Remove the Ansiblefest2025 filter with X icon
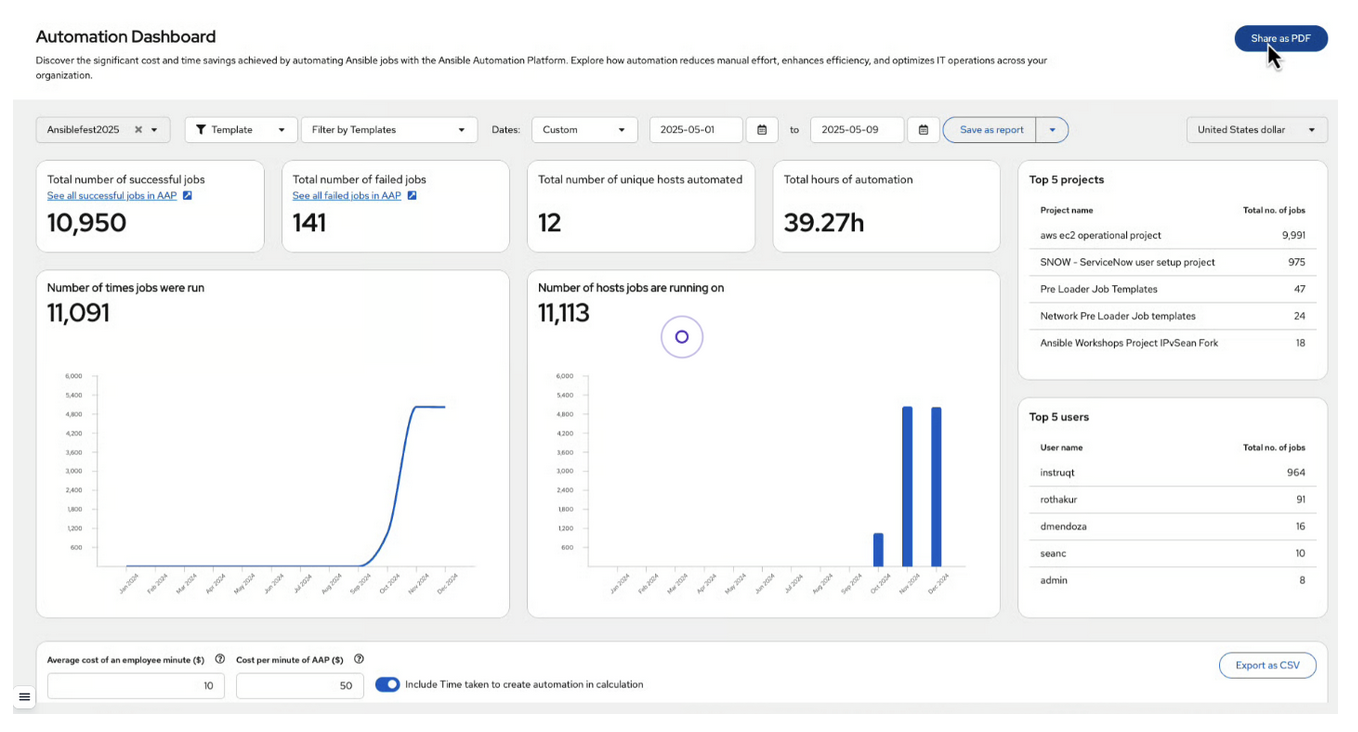1358x732 pixels. (139, 130)
